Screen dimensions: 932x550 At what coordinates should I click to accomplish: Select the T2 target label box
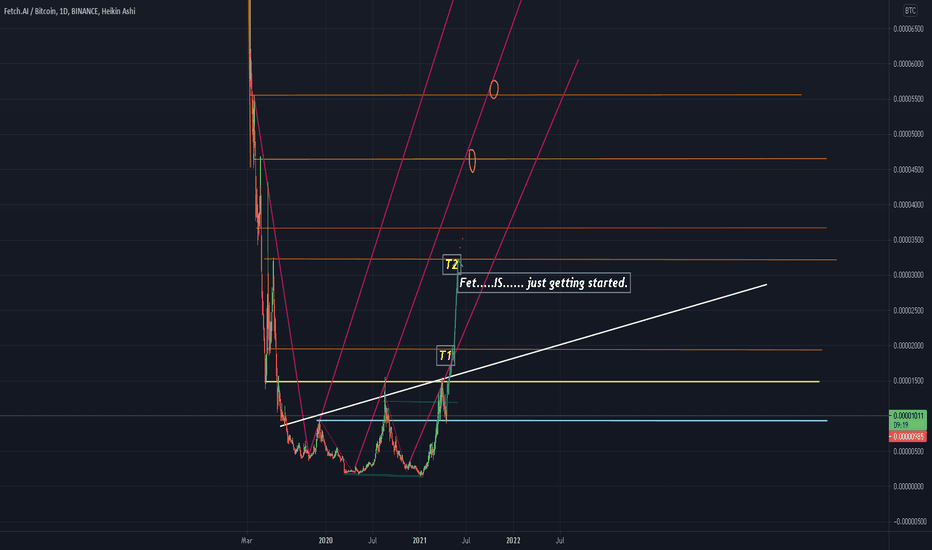452,265
